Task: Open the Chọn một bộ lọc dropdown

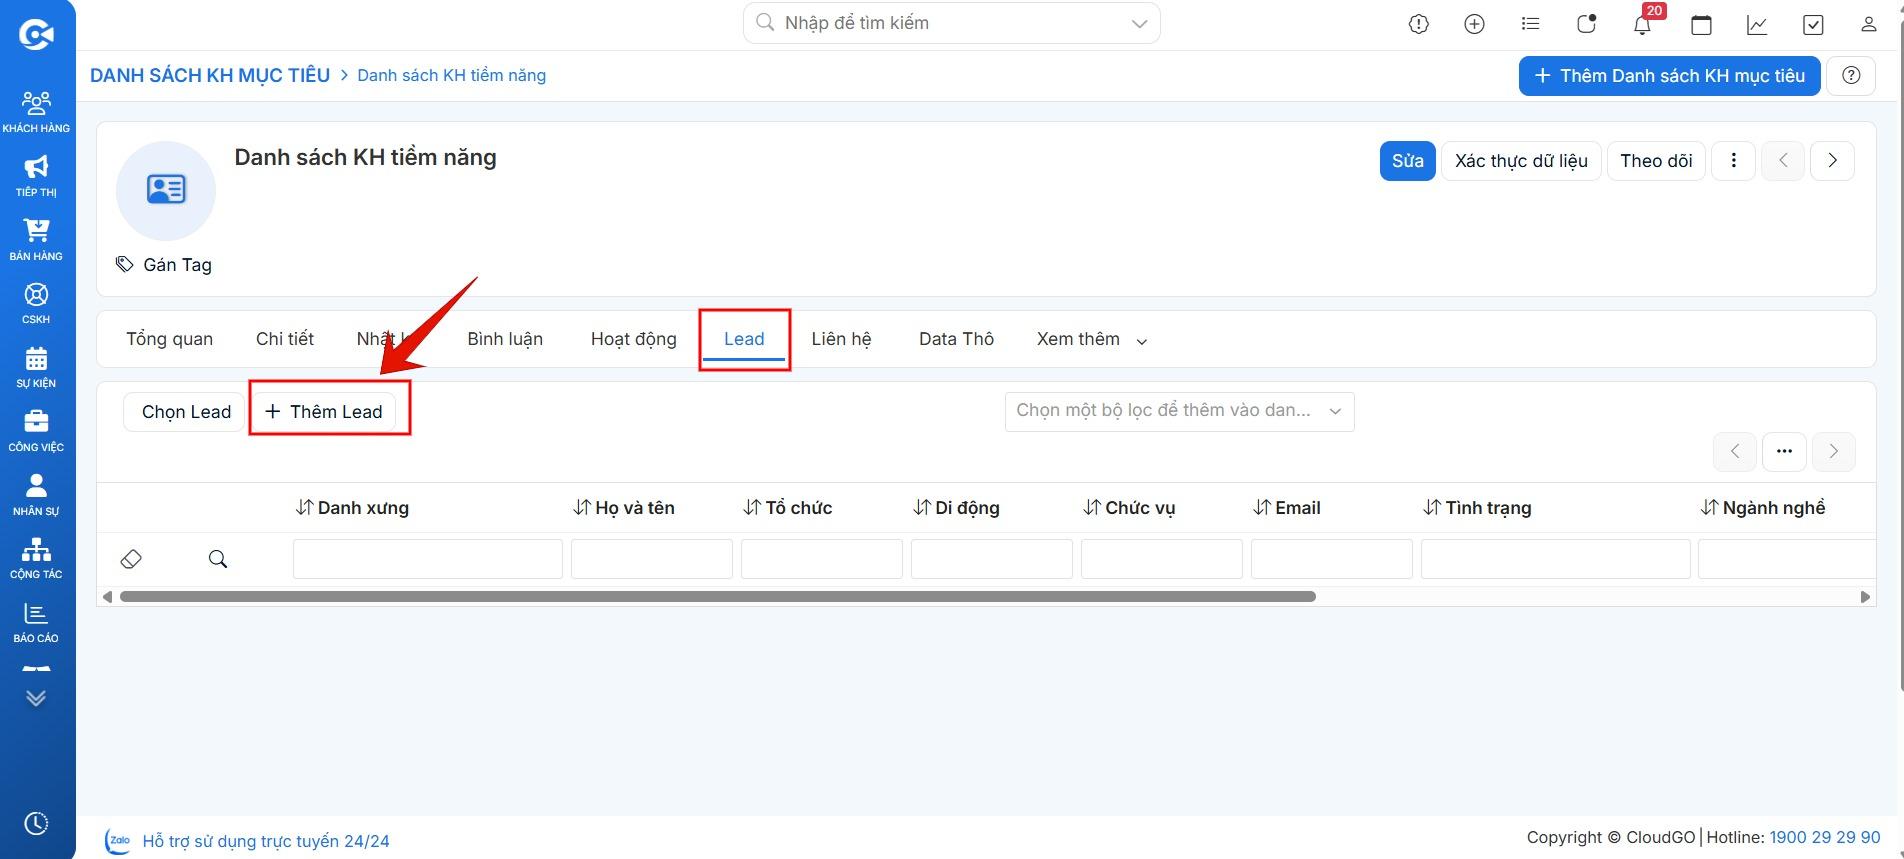Action: [1179, 411]
